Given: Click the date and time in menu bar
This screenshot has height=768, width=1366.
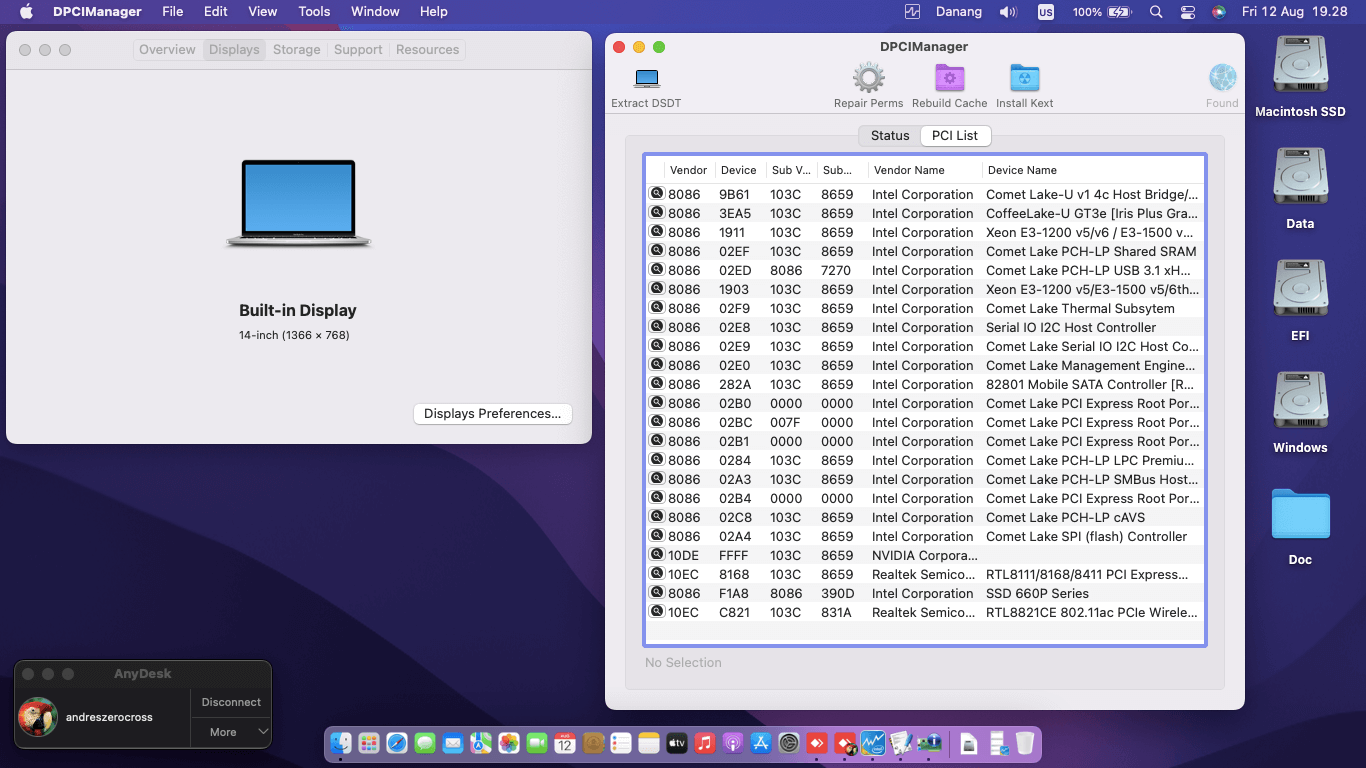Looking at the screenshot, I should (x=1294, y=12).
